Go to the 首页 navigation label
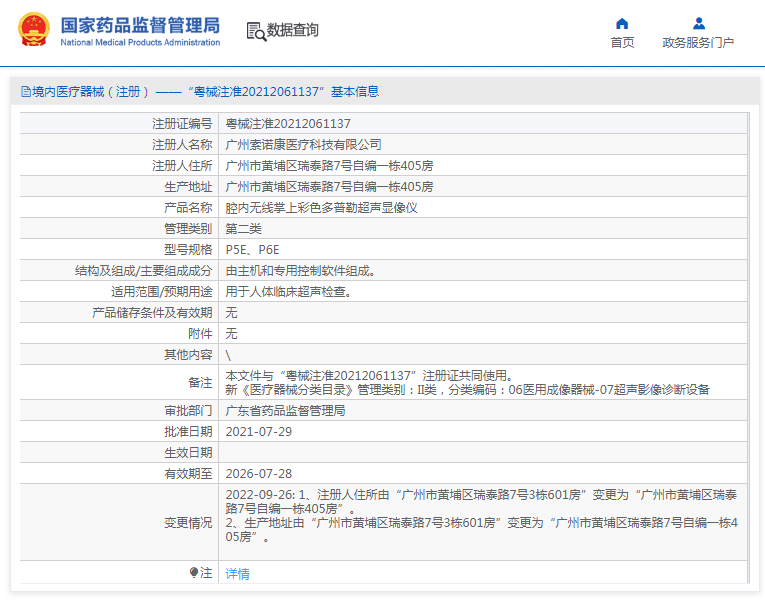 click(622, 43)
